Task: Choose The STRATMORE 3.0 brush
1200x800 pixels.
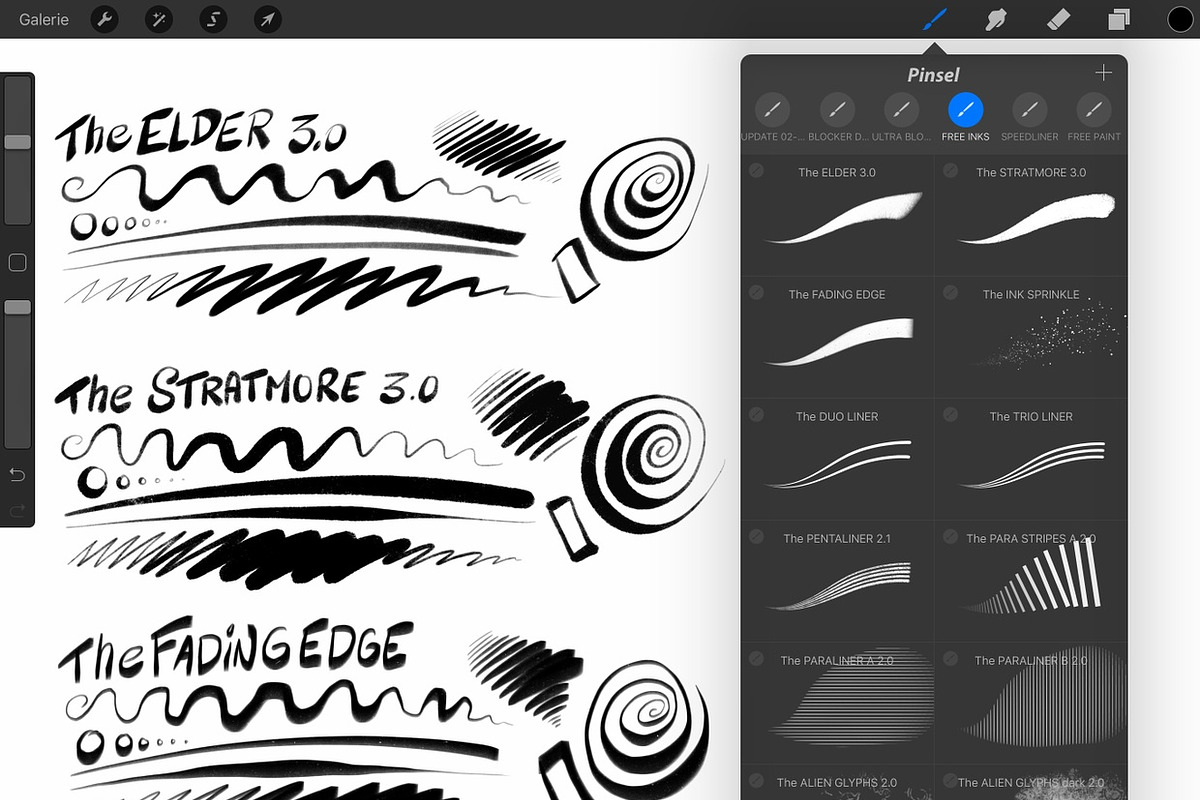Action: point(1031,215)
